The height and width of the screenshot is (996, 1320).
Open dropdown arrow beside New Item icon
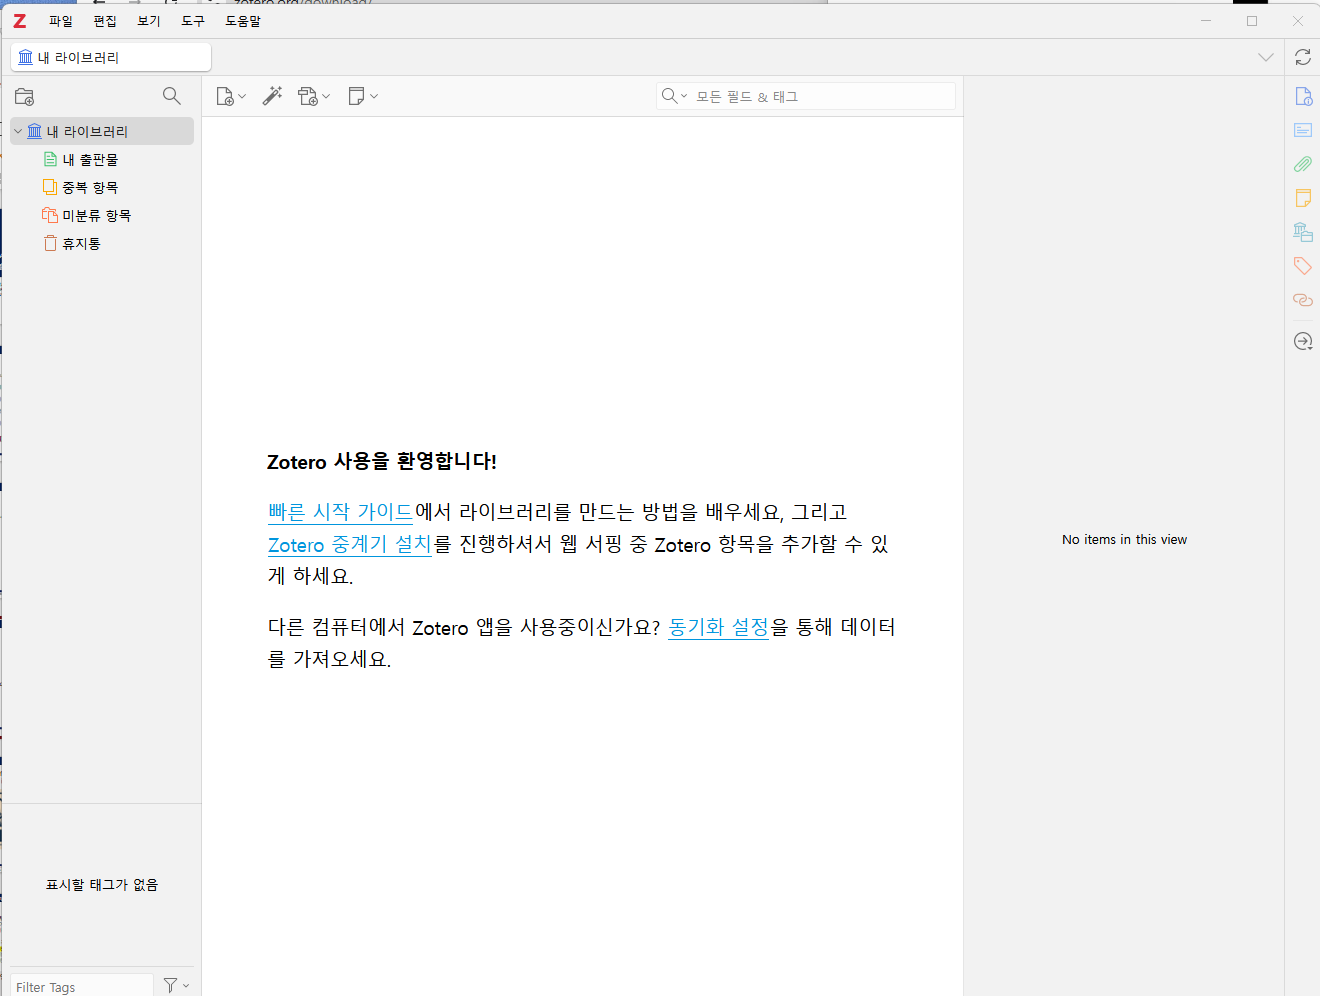(x=242, y=96)
